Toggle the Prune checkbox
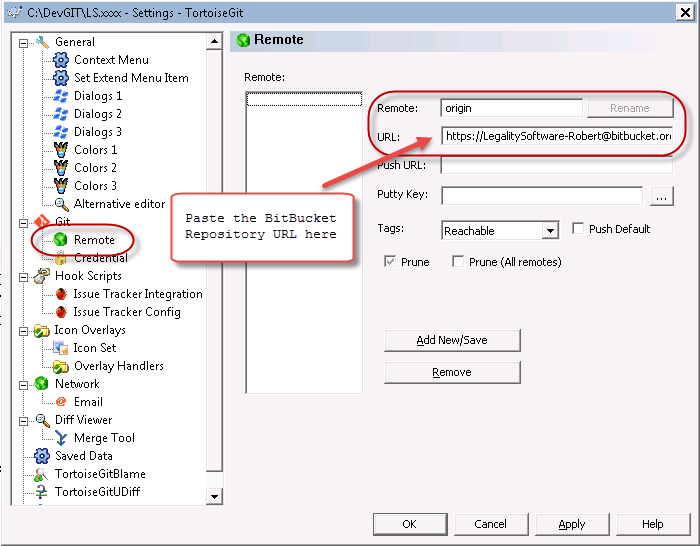The height and width of the screenshot is (546, 700). point(390,262)
